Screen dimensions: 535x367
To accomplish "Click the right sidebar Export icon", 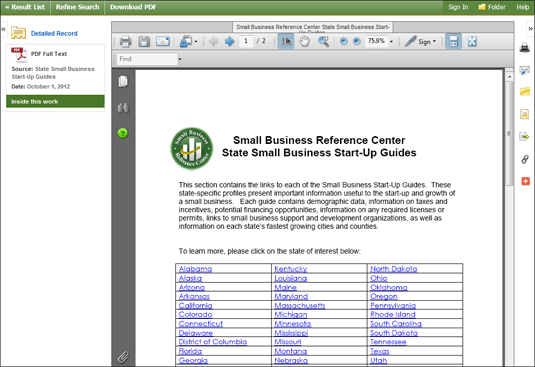I will tap(524, 137).
